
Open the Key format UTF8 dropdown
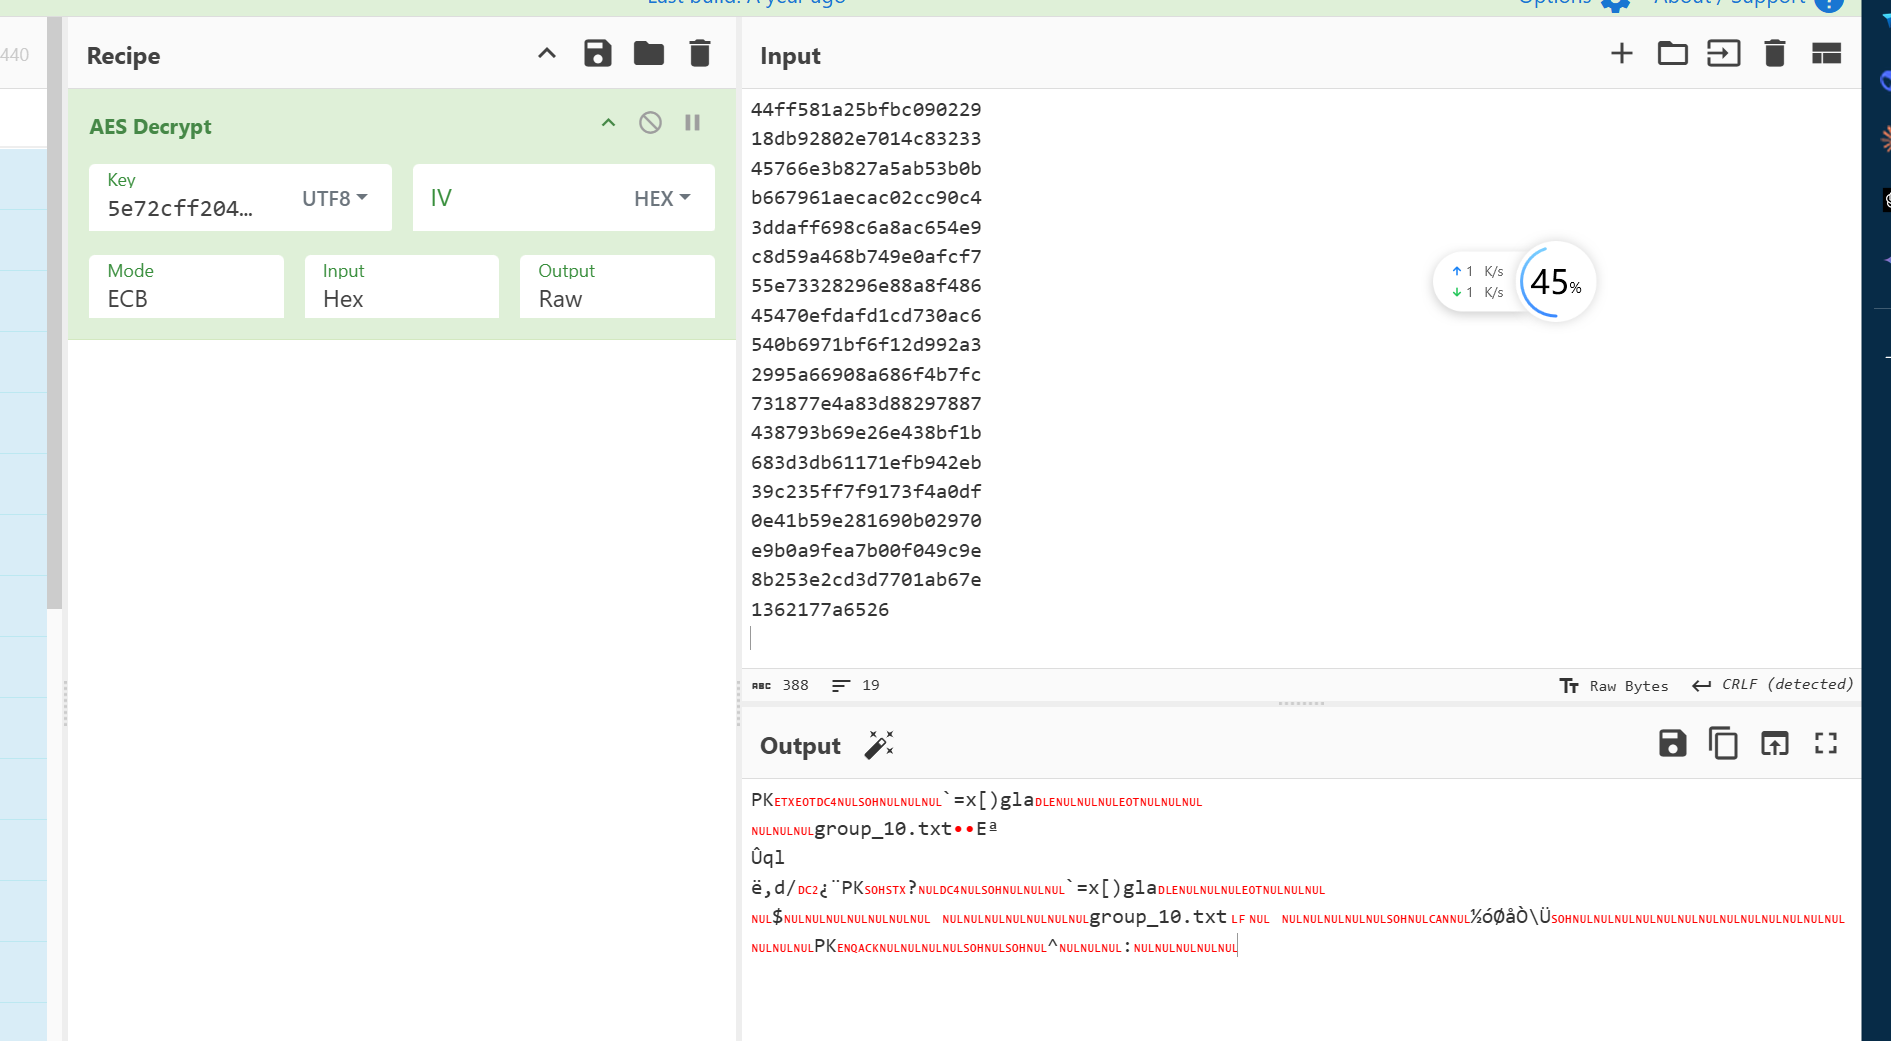click(335, 199)
